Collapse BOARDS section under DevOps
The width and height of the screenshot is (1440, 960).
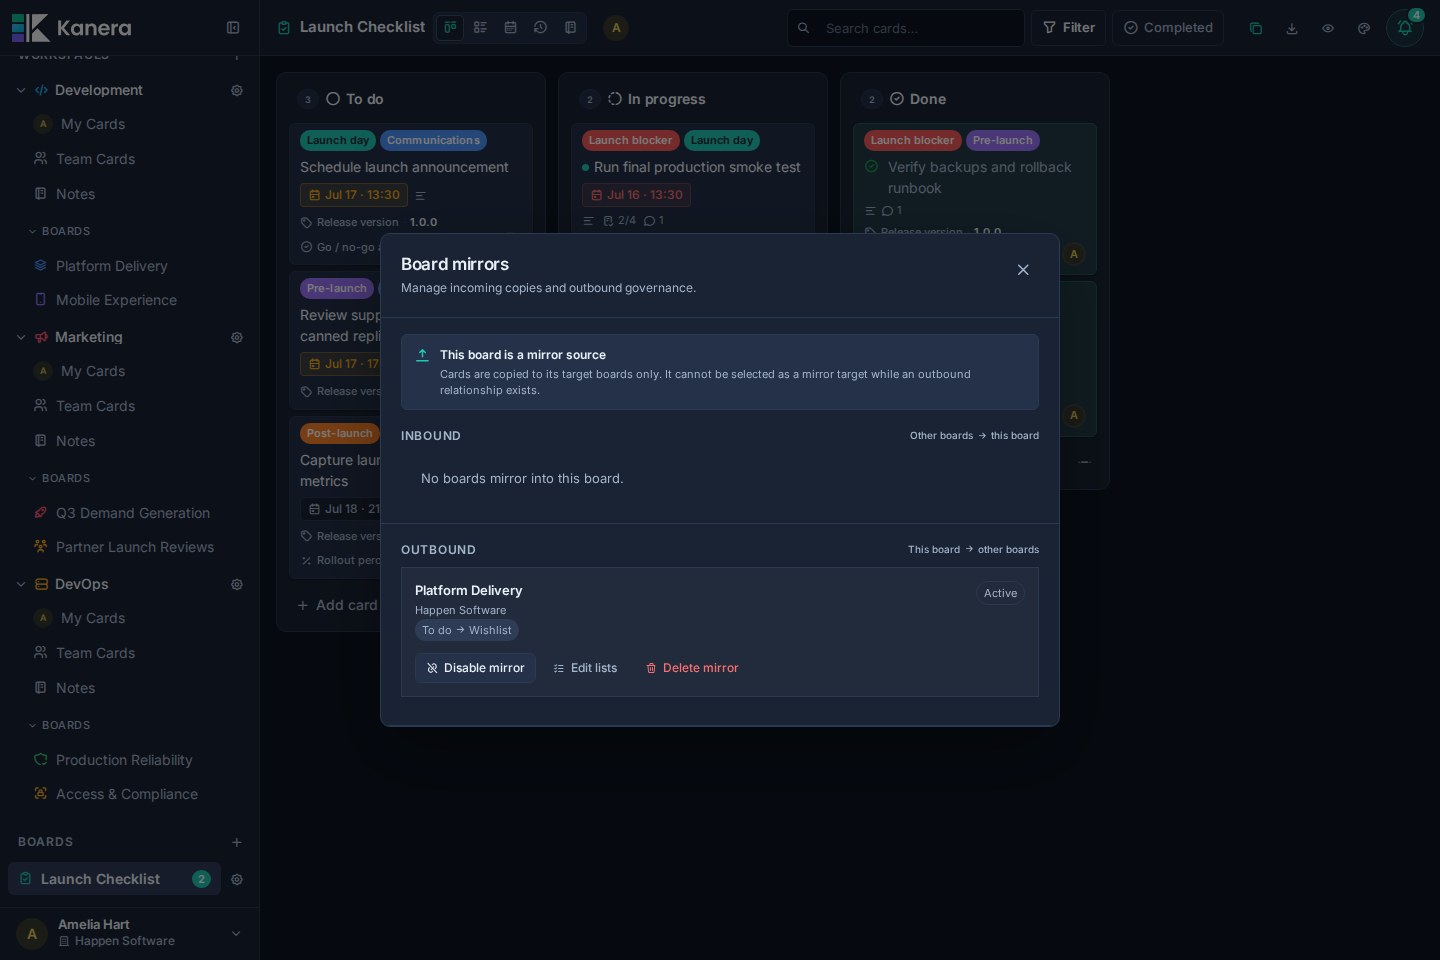coord(60,725)
